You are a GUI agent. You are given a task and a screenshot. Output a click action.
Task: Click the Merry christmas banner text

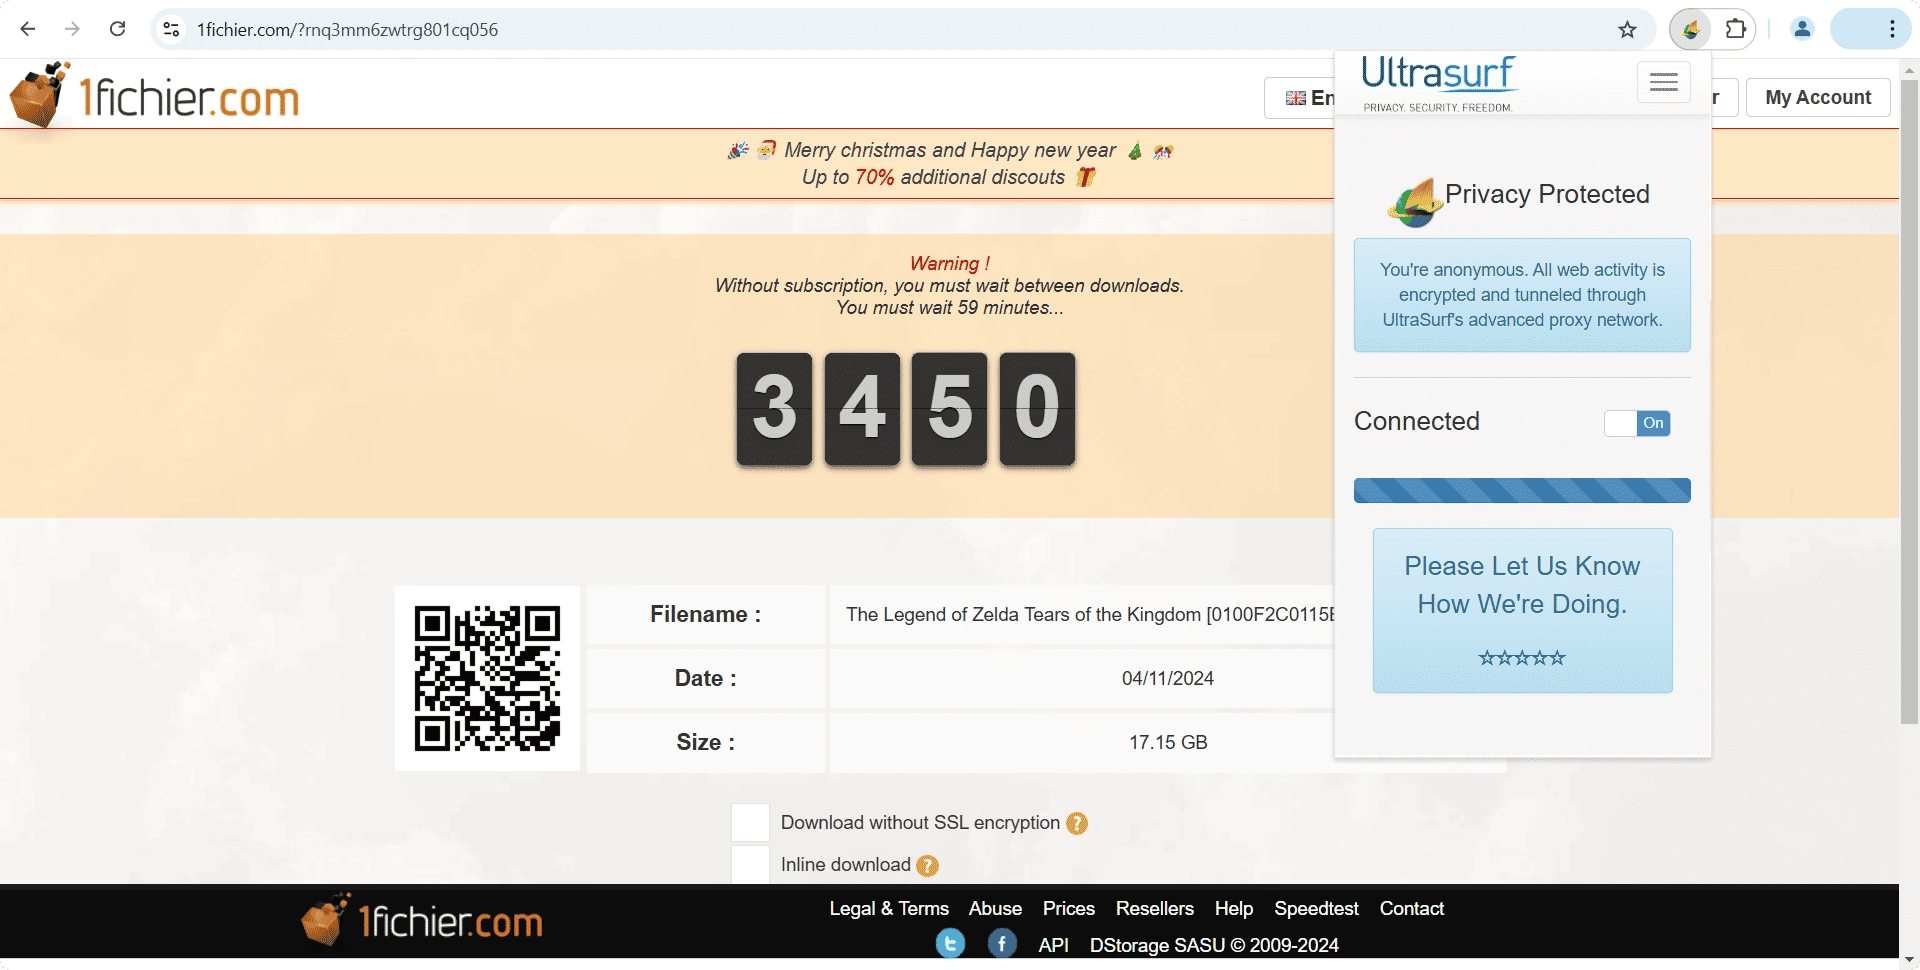pos(950,150)
